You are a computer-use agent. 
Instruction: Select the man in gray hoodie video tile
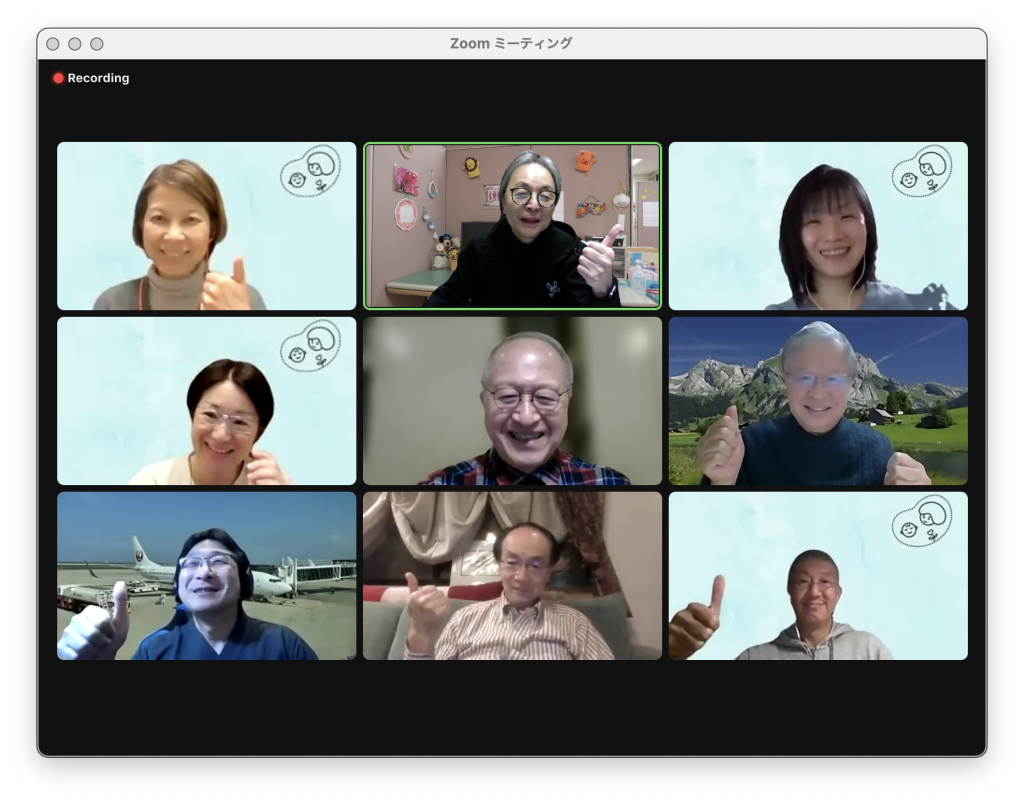click(x=818, y=576)
